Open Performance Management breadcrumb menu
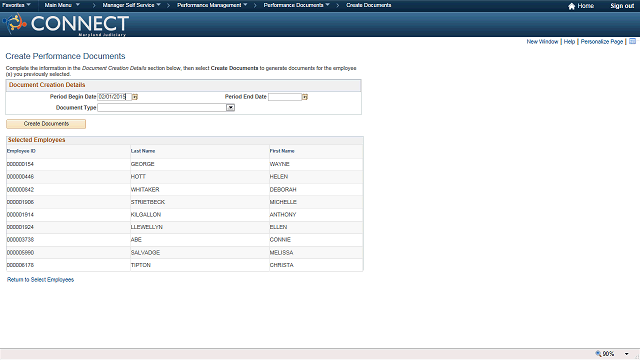The width and height of the screenshot is (640, 360). 212,5
